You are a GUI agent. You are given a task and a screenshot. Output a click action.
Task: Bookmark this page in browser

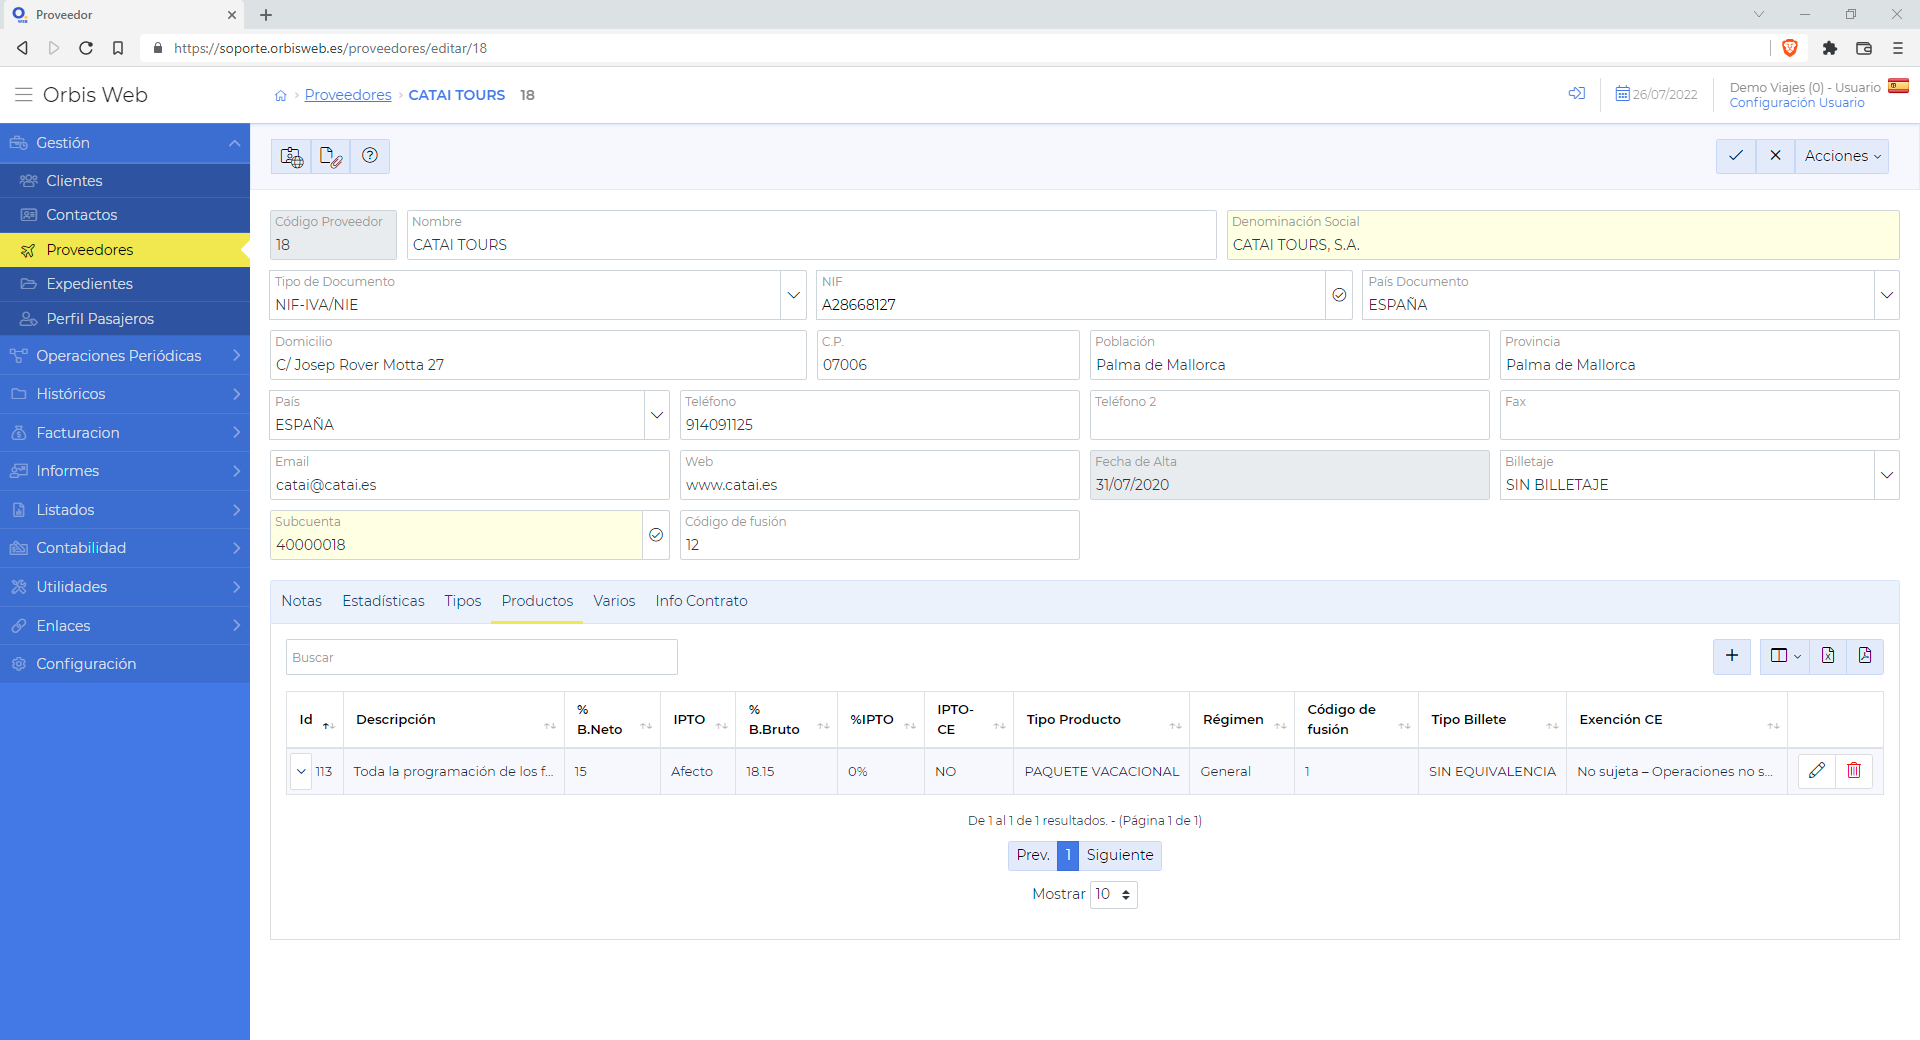click(118, 48)
